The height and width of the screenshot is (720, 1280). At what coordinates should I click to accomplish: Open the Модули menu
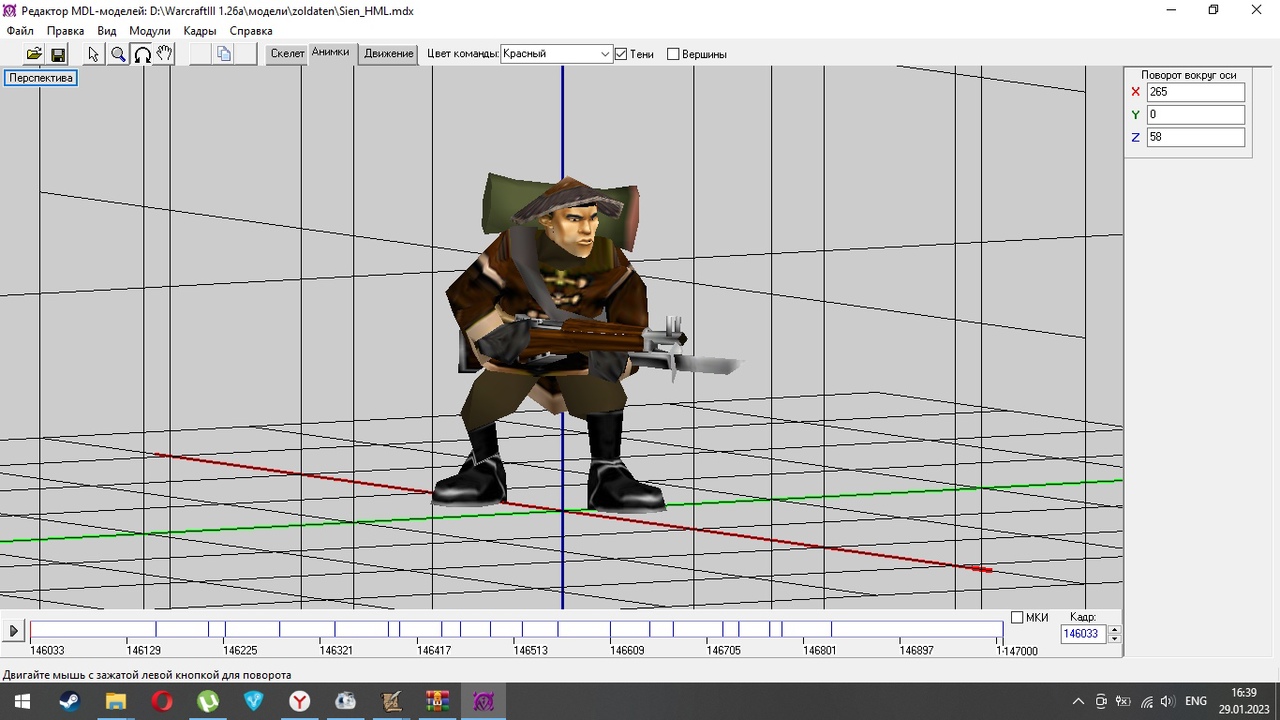click(x=150, y=31)
